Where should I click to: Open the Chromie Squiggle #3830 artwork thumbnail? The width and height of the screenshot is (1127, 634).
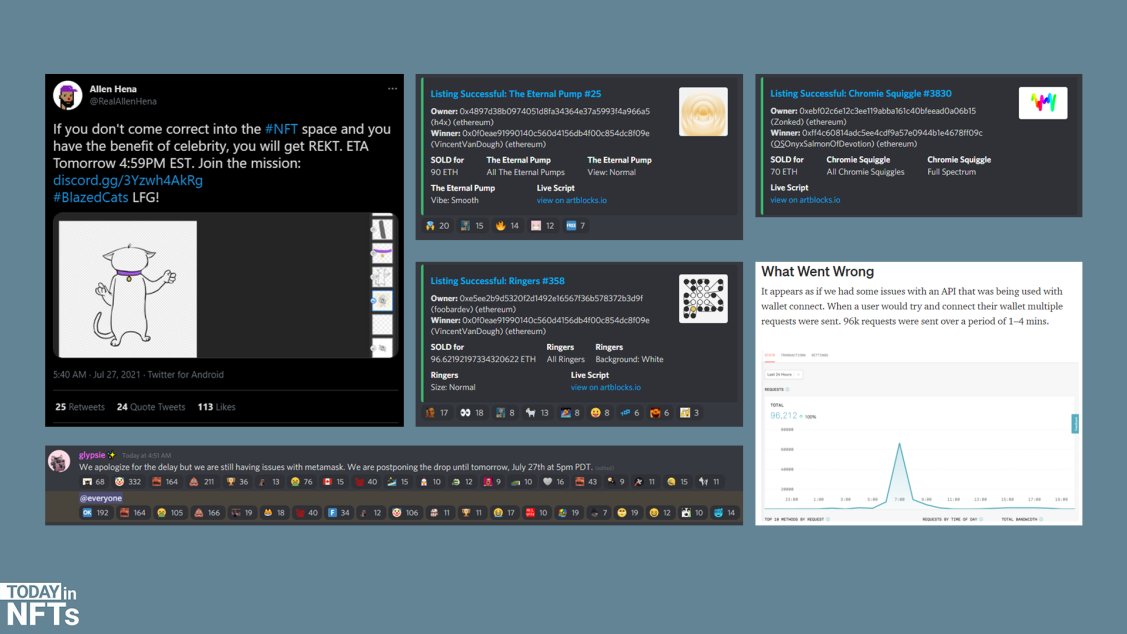pos(1043,103)
